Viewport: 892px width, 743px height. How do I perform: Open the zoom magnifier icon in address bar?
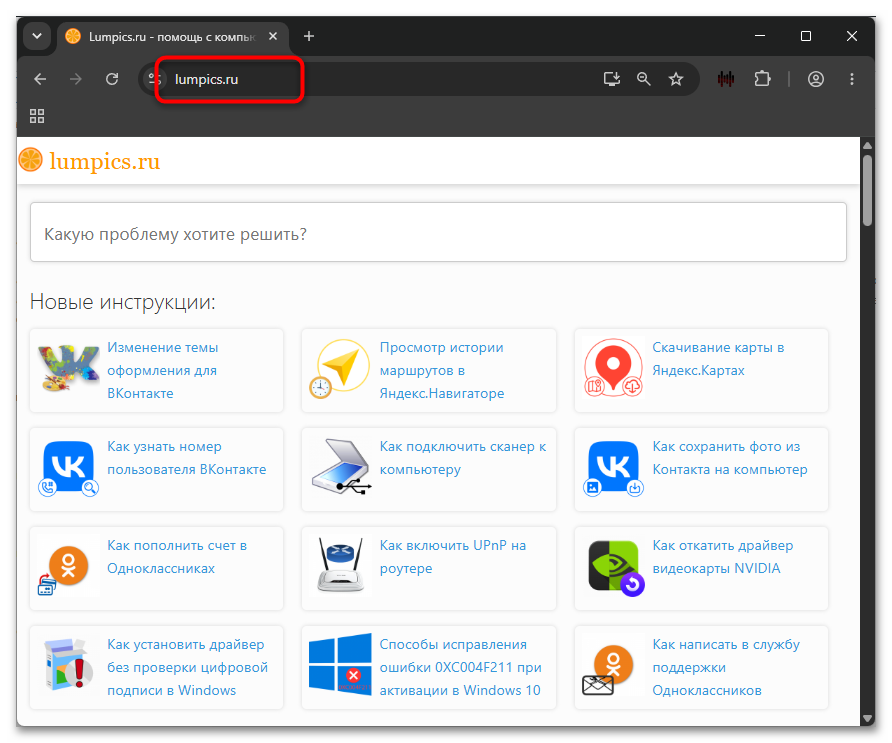643,79
